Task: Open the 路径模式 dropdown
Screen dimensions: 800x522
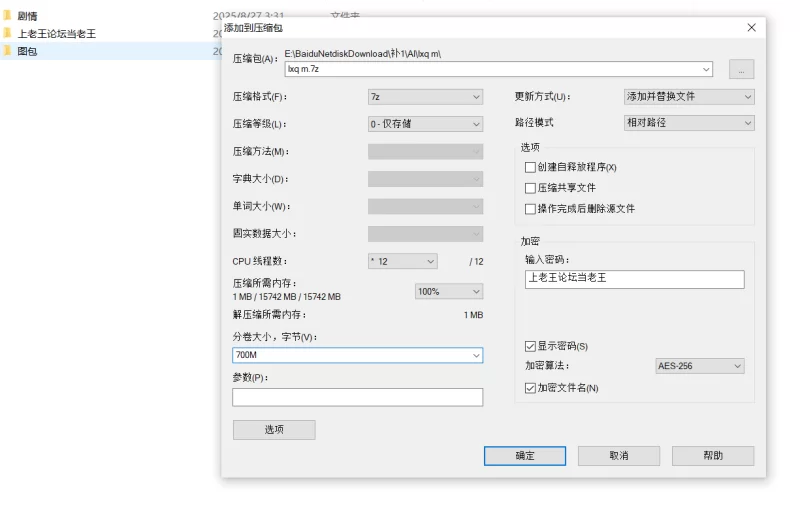Action: pyautogui.click(x=689, y=123)
